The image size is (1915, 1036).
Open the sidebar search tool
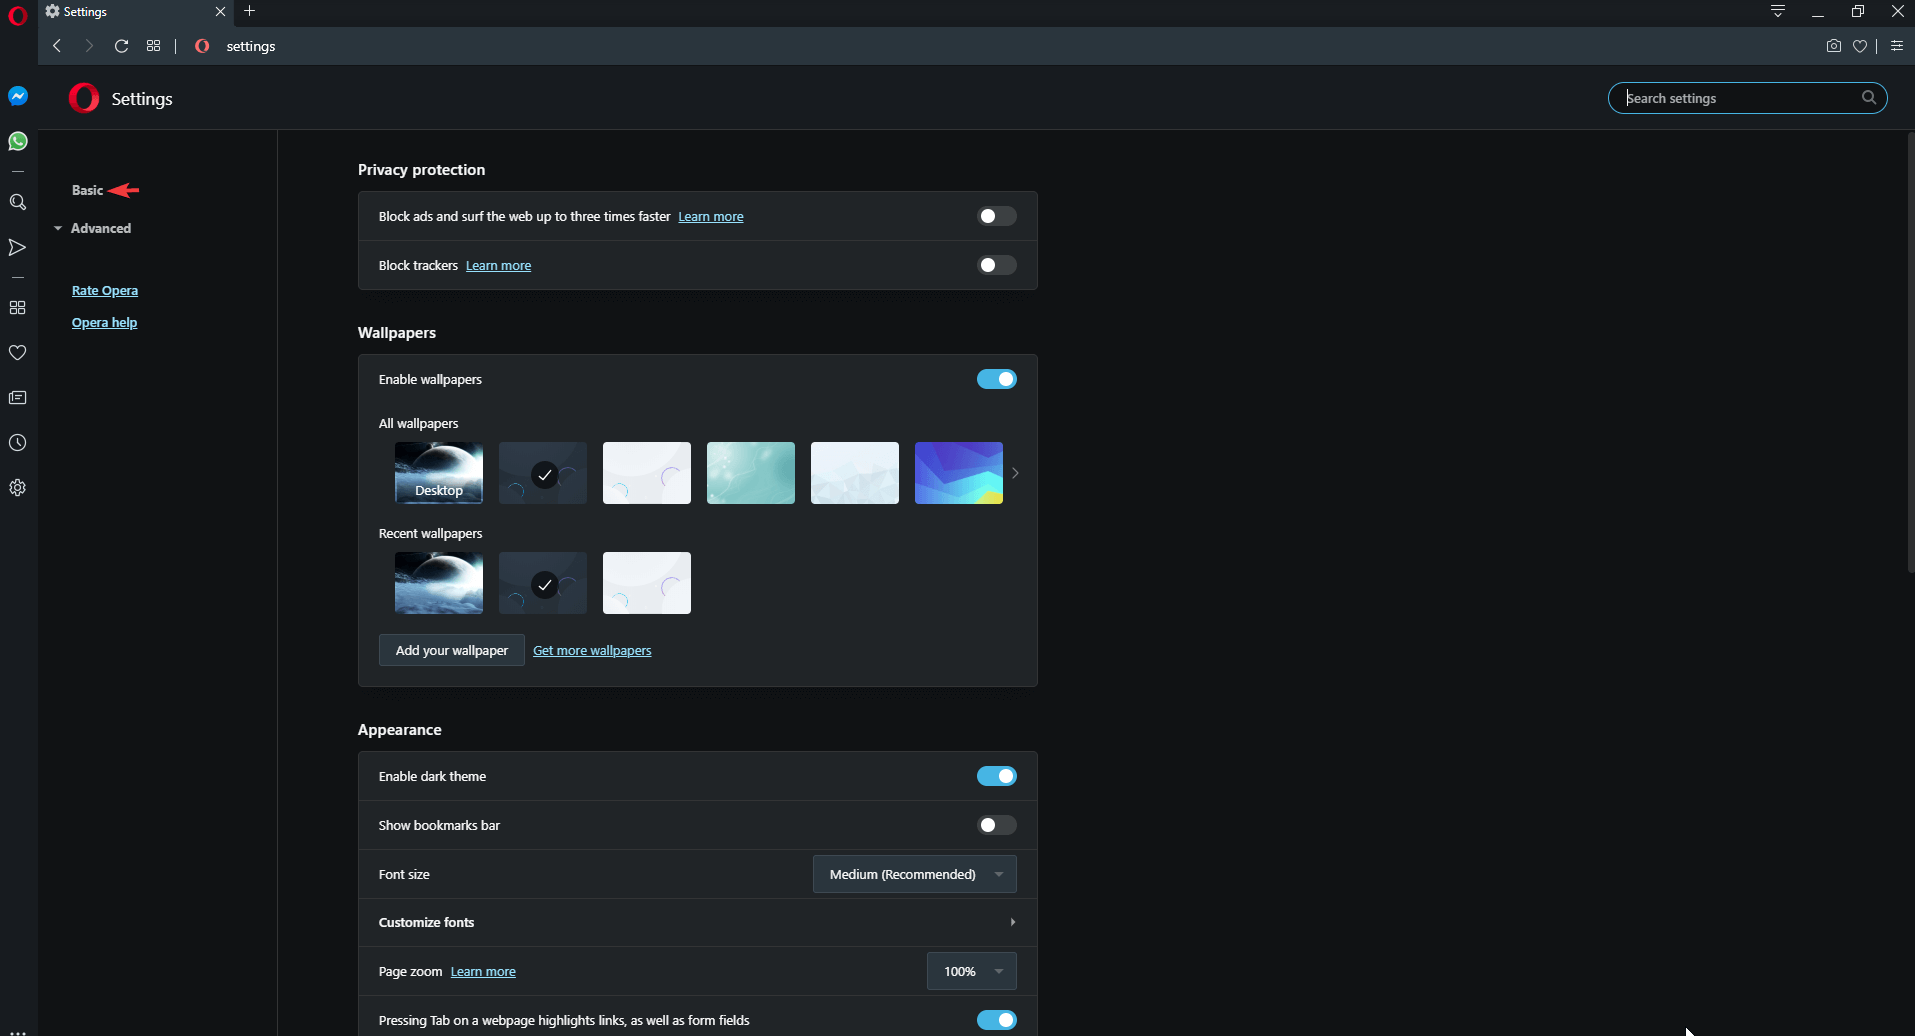pos(17,202)
